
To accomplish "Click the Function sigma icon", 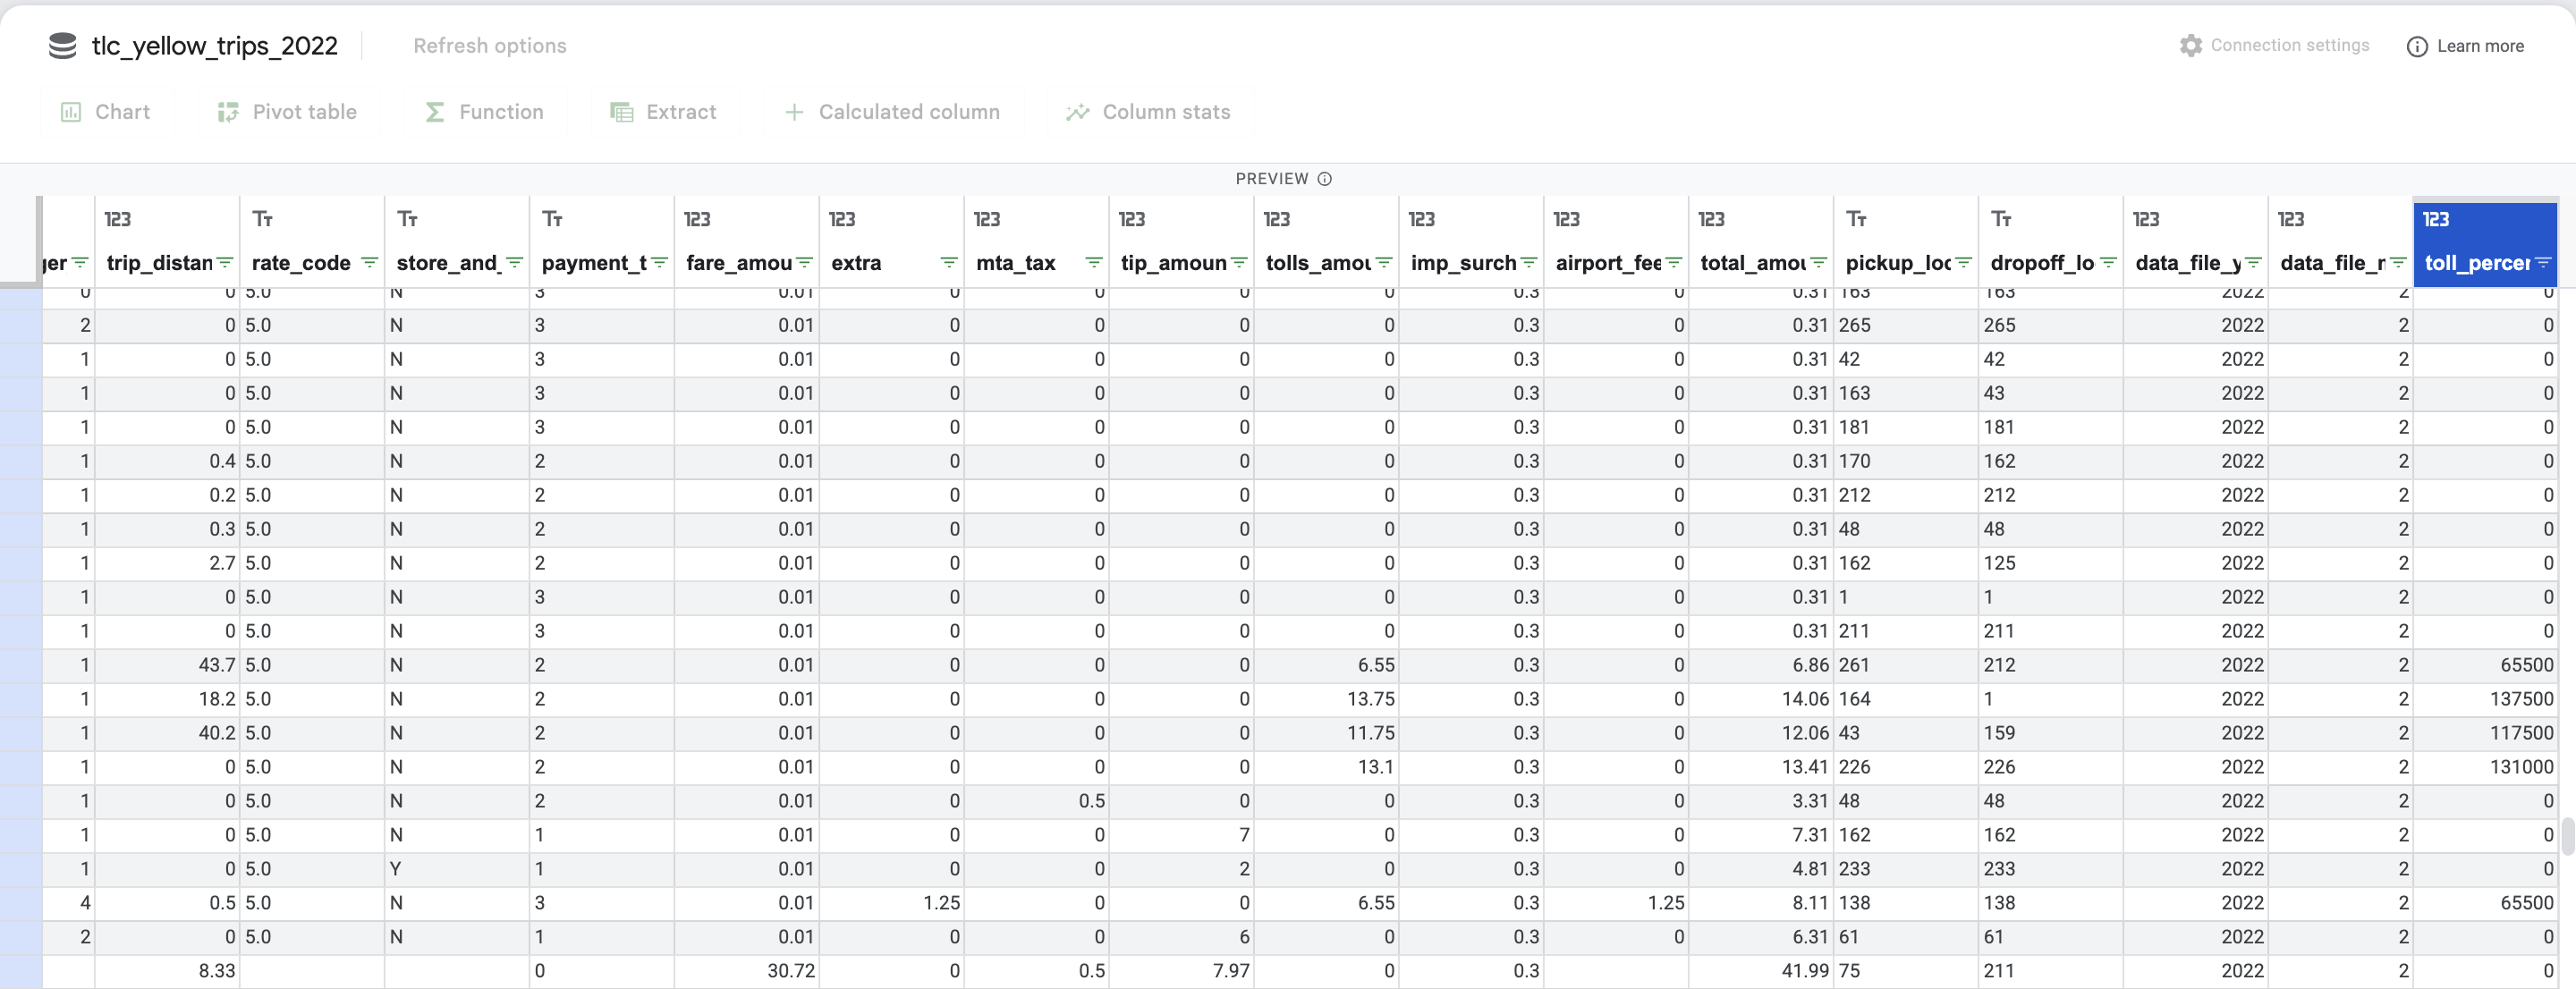I will coord(434,112).
